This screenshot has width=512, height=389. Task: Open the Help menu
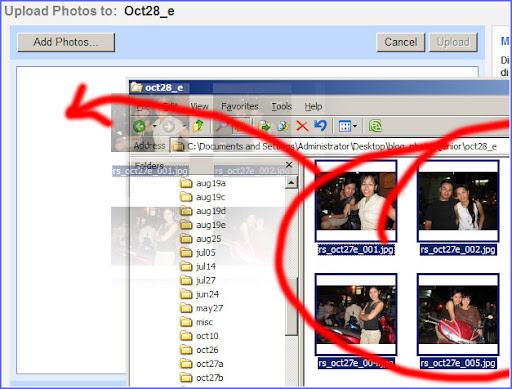tap(313, 106)
